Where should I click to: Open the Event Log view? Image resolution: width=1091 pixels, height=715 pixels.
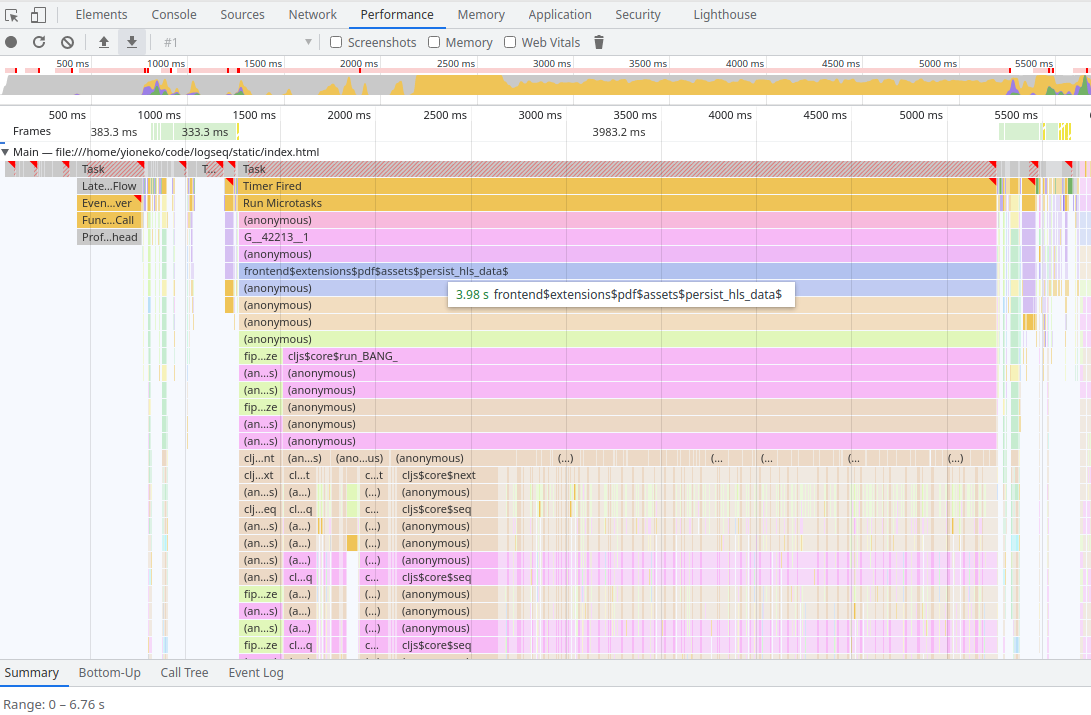(x=256, y=672)
